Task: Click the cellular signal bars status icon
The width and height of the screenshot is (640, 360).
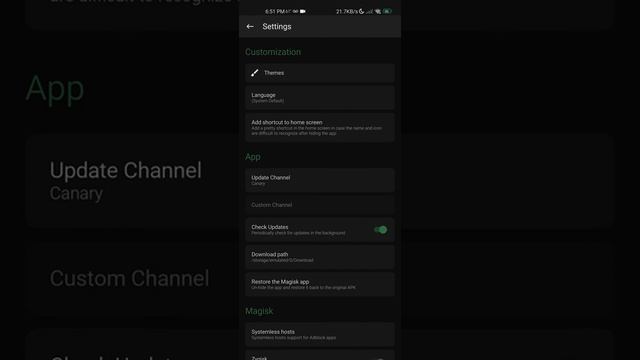Action: pos(369,11)
